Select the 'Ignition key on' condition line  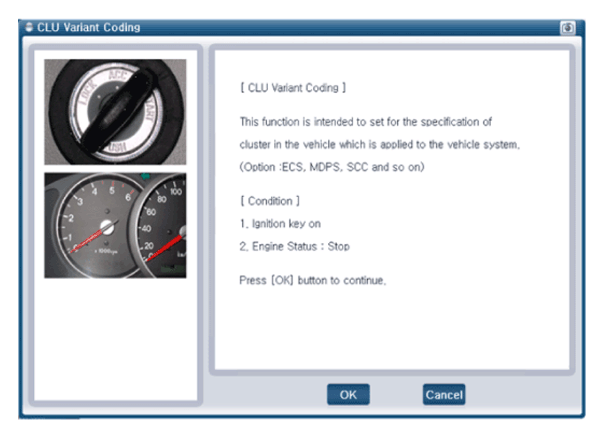[280, 224]
